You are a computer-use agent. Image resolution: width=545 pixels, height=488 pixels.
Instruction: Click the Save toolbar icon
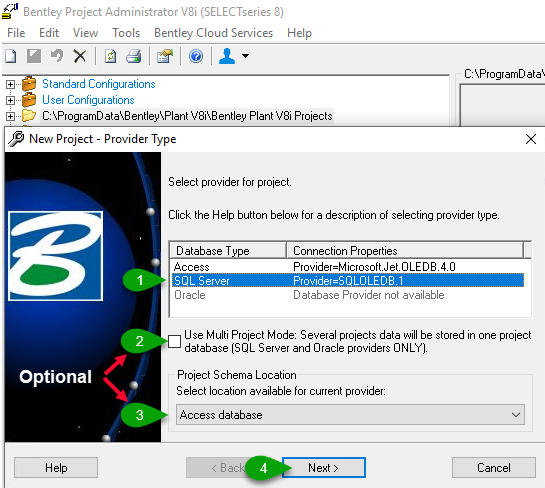[x=34, y=56]
